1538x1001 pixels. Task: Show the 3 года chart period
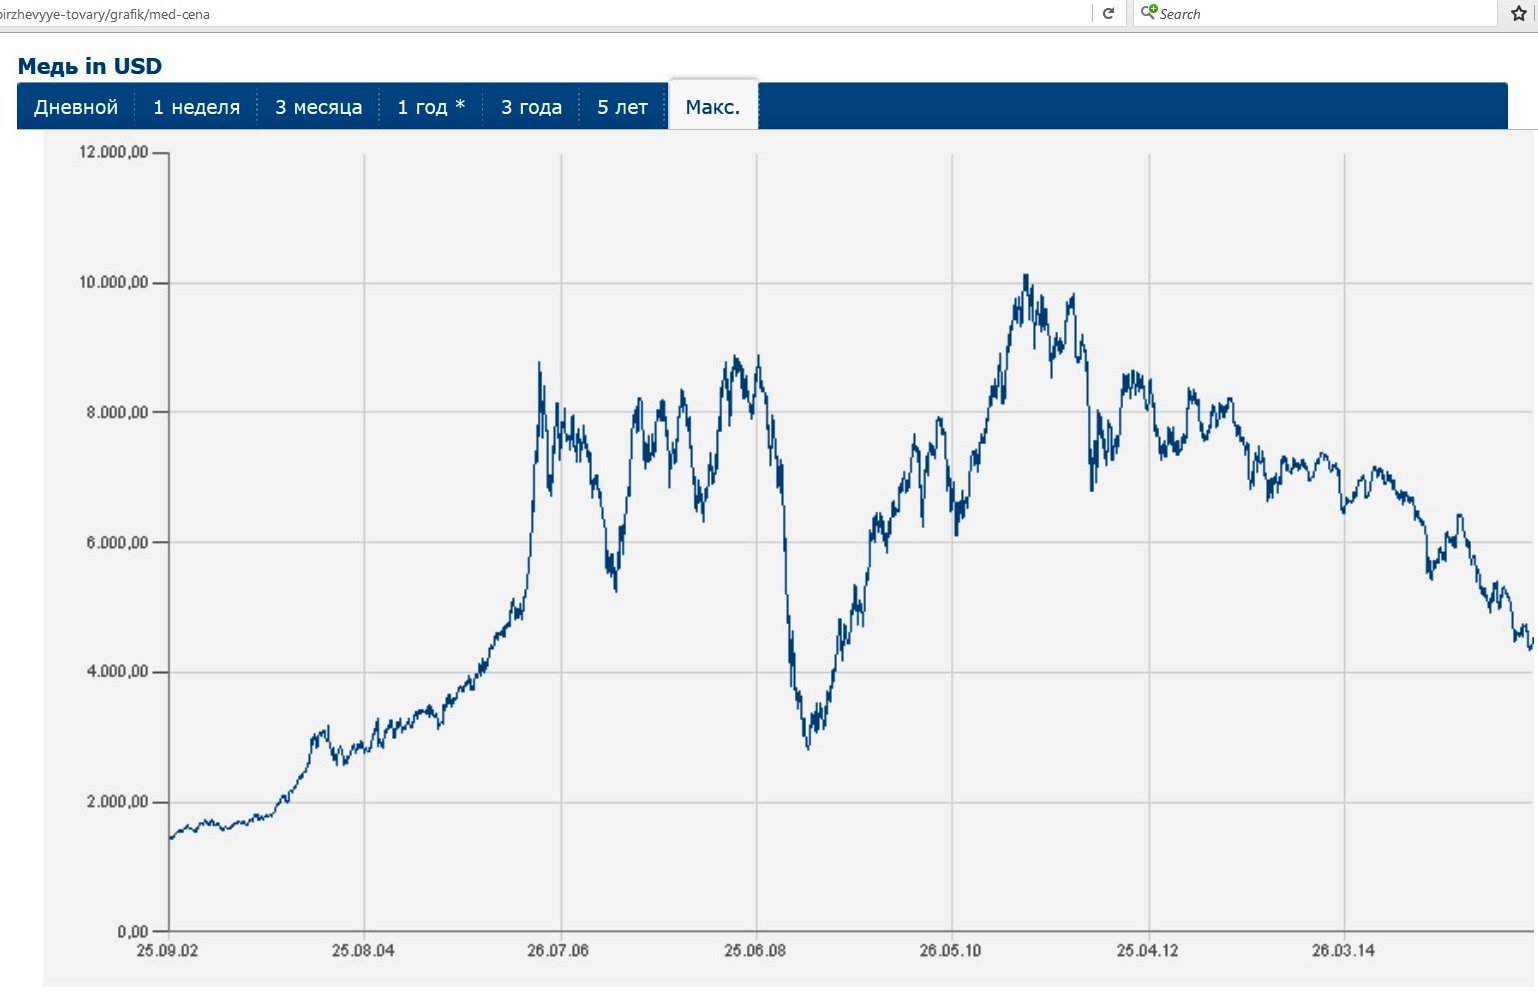coord(531,107)
